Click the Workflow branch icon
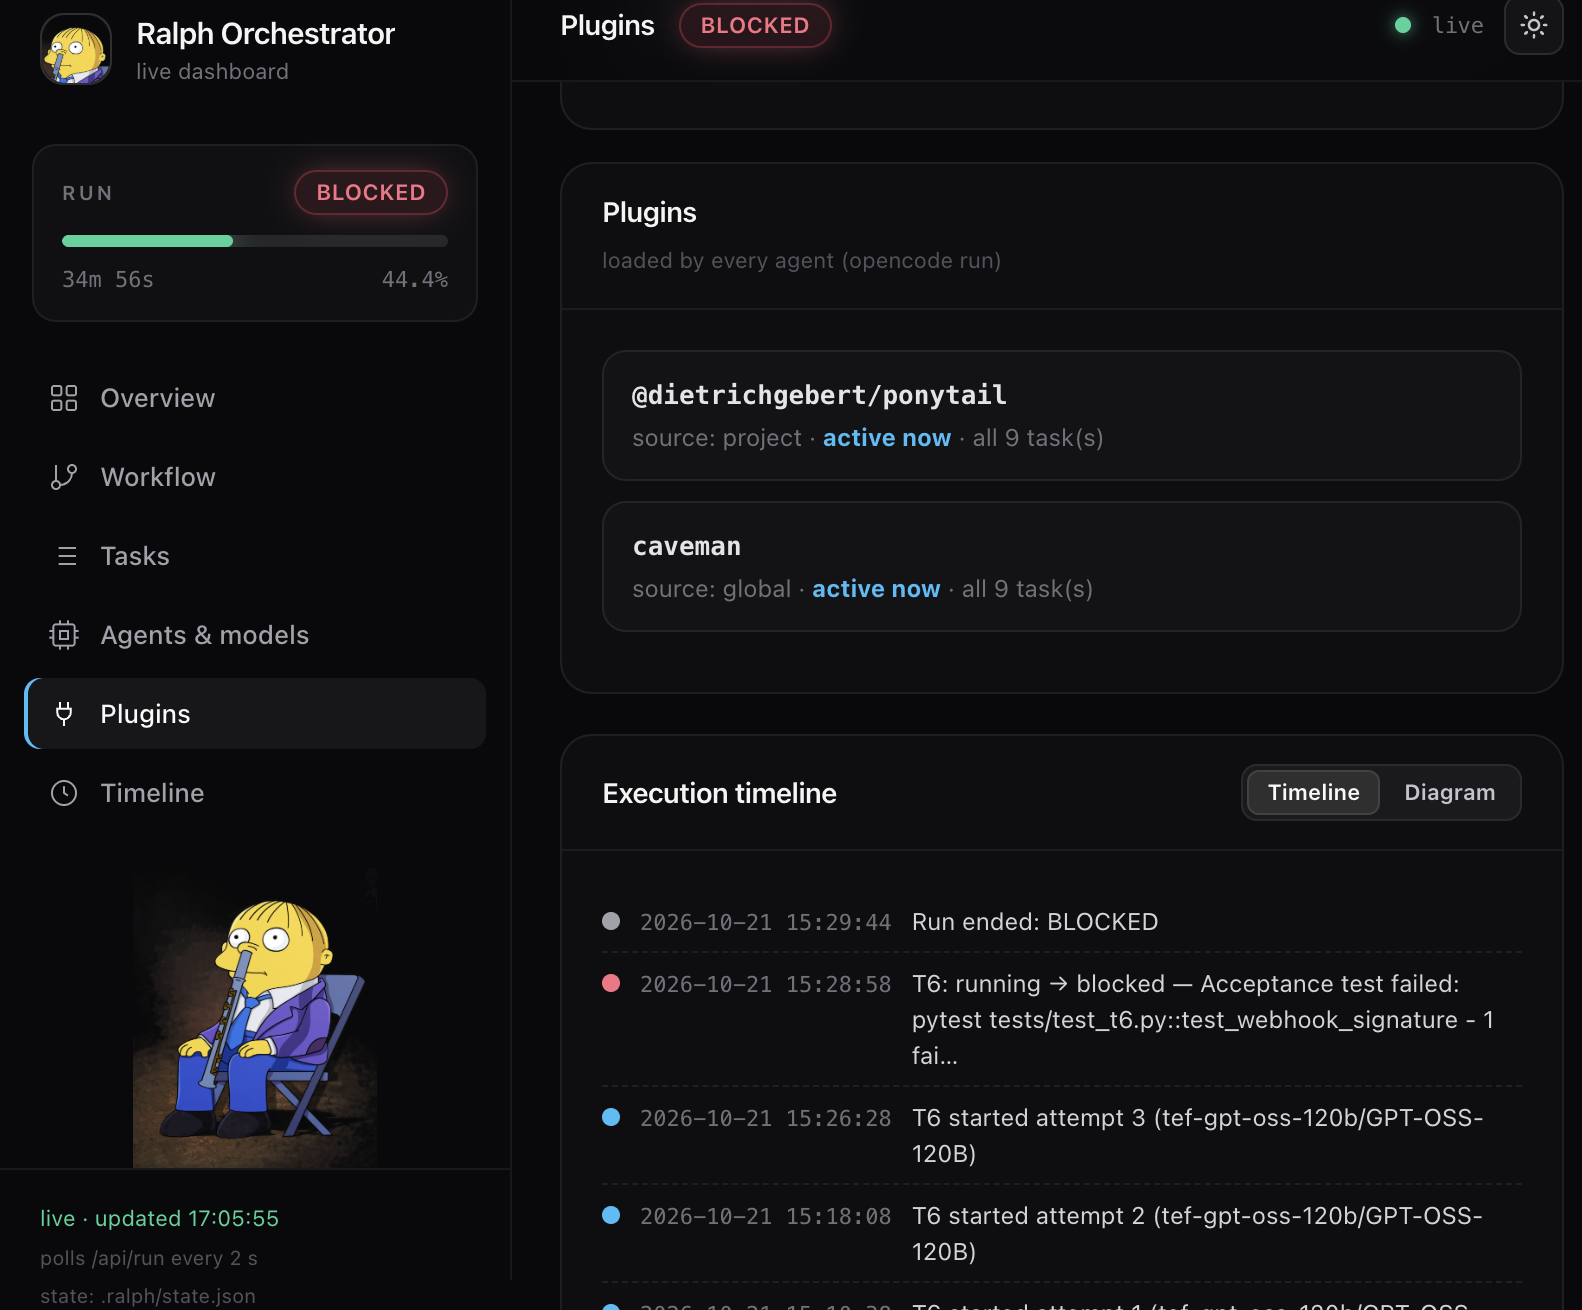 click(x=64, y=477)
